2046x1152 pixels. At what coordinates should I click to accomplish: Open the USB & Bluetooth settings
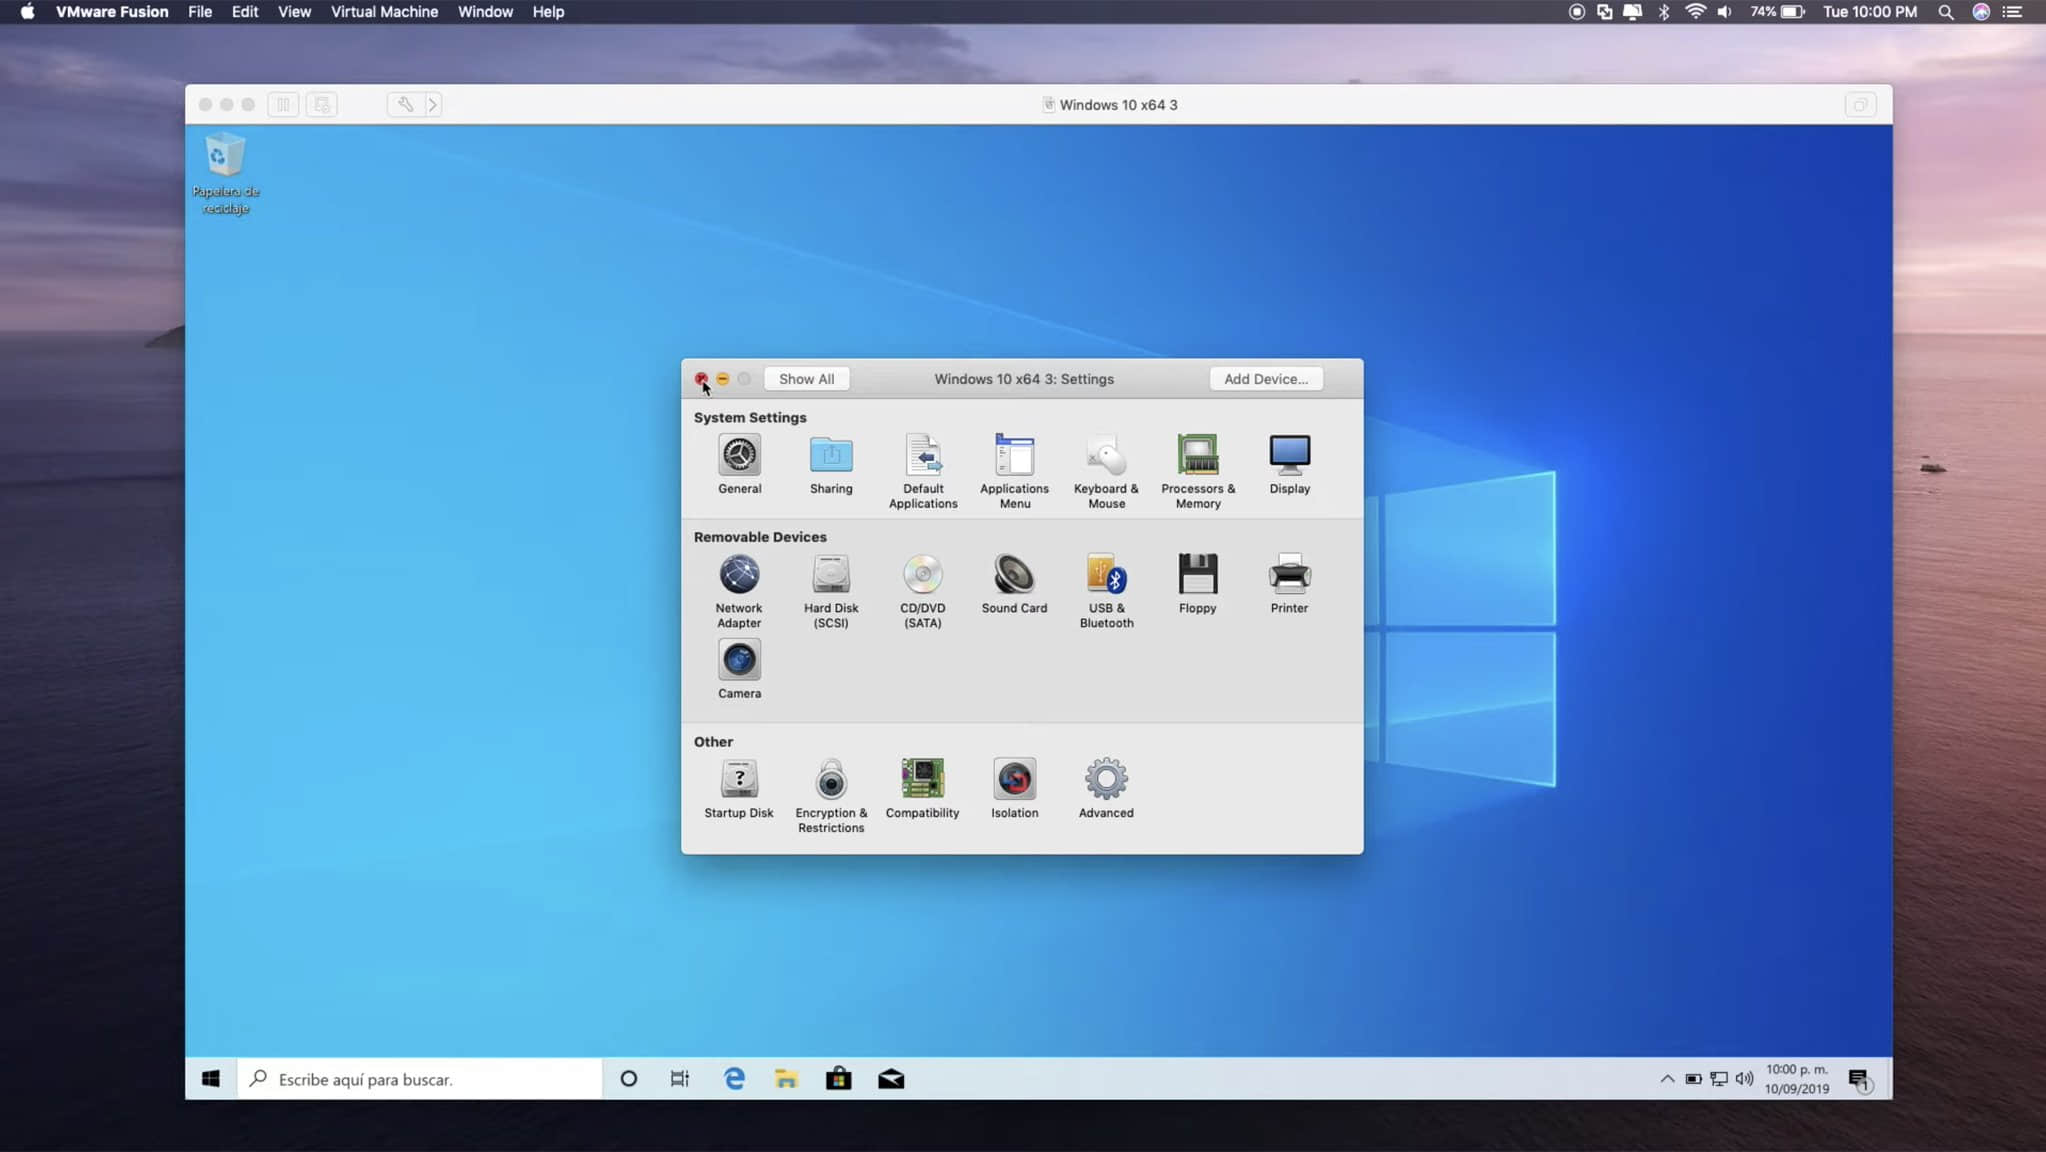point(1106,576)
